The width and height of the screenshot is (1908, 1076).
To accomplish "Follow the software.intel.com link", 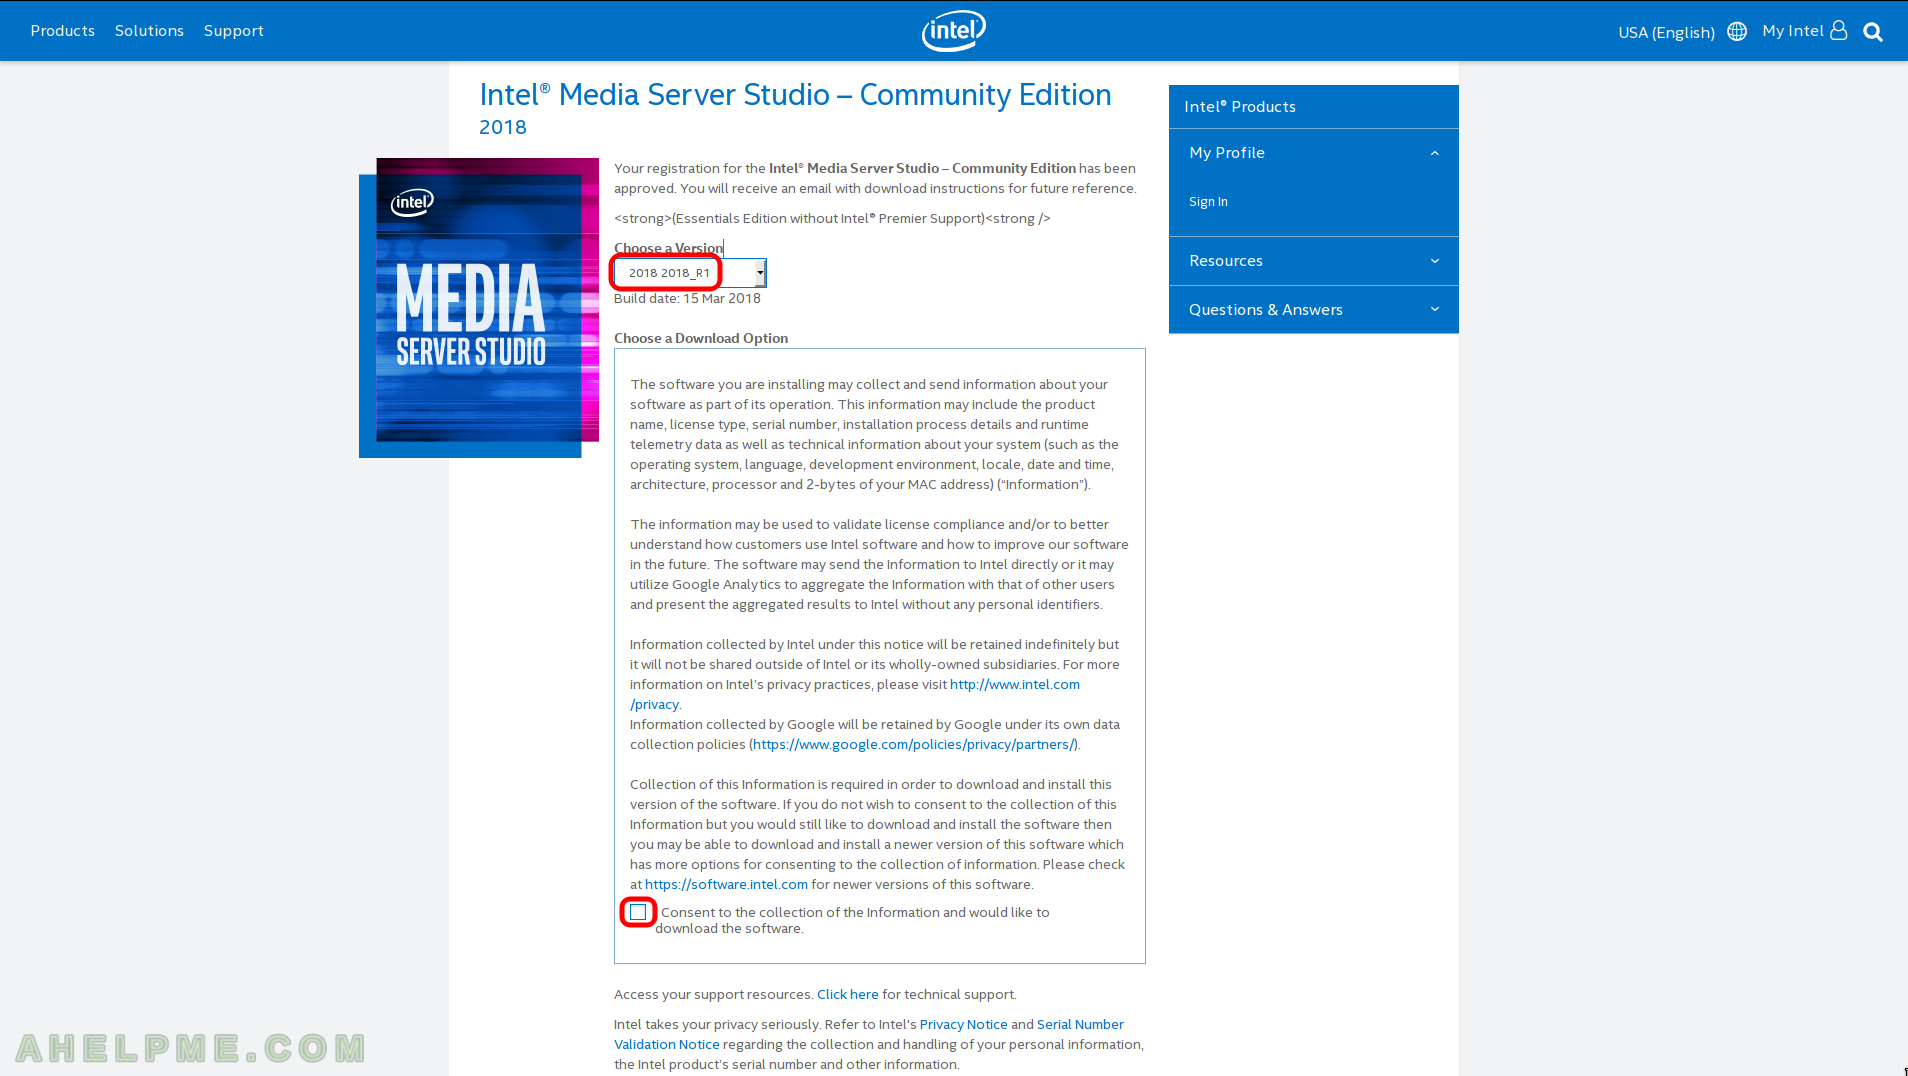I will point(726,885).
